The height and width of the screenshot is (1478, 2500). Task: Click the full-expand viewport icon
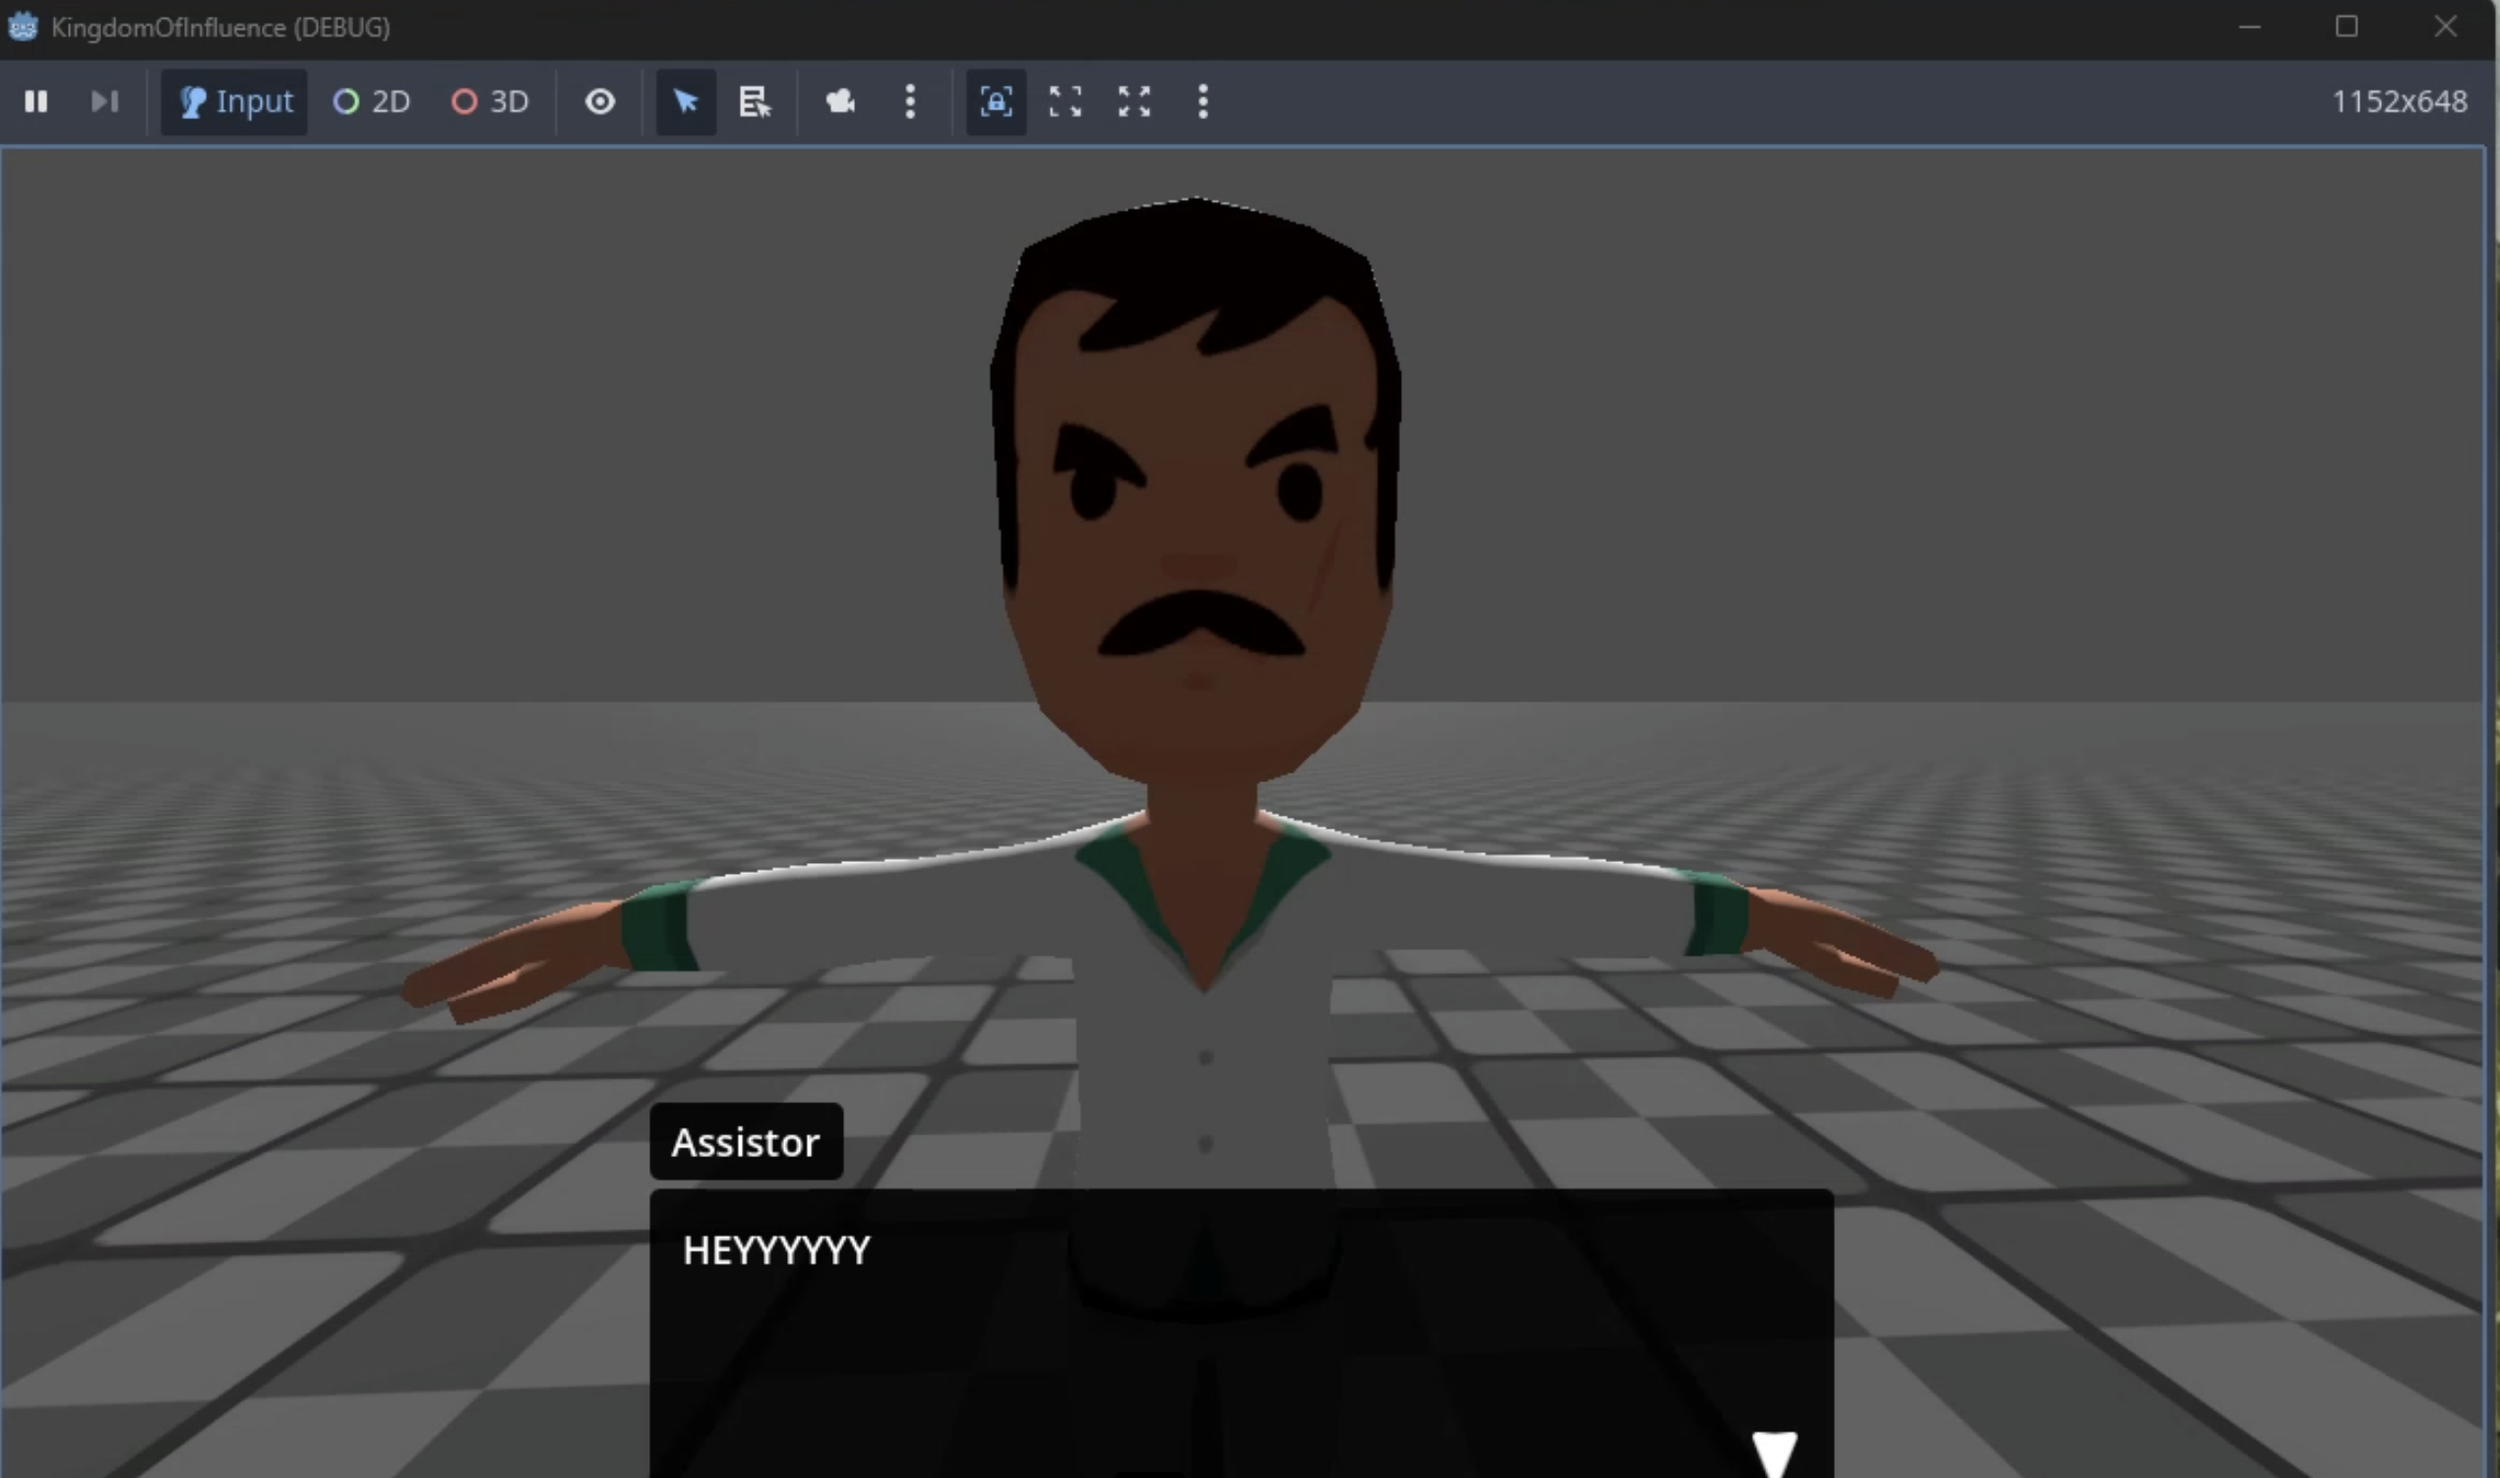[1134, 101]
